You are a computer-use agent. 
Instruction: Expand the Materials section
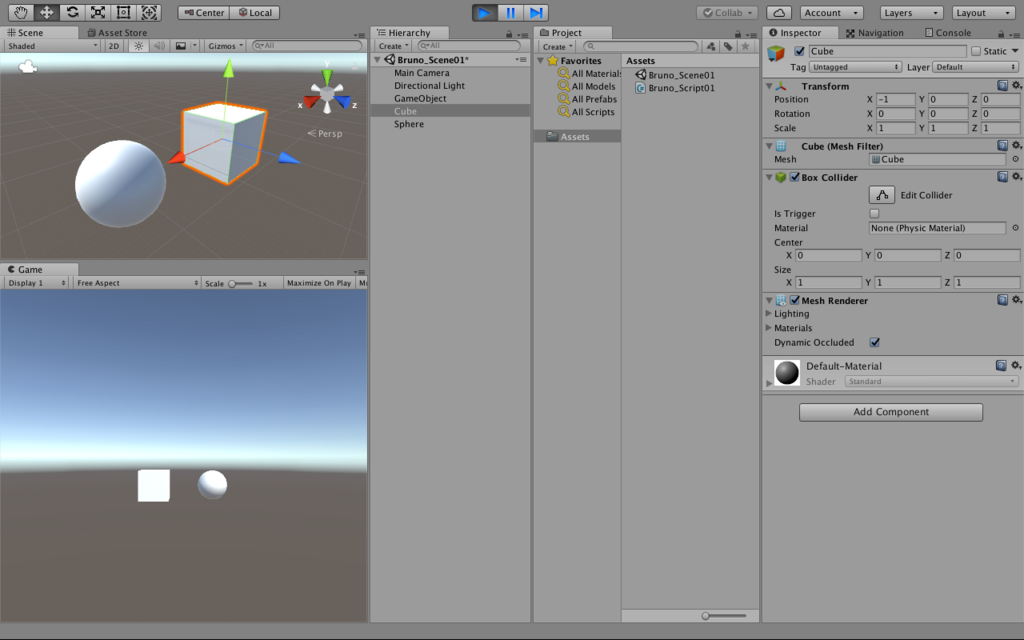tap(769, 328)
